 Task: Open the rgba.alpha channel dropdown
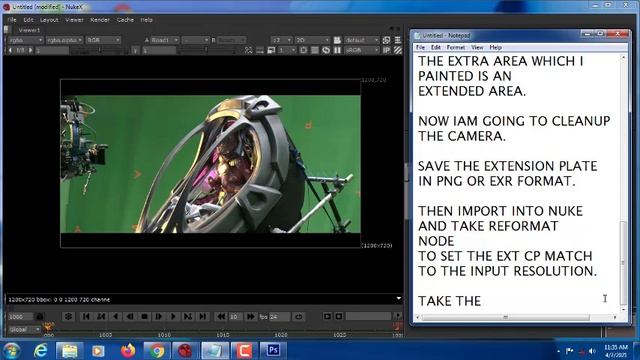click(64, 40)
